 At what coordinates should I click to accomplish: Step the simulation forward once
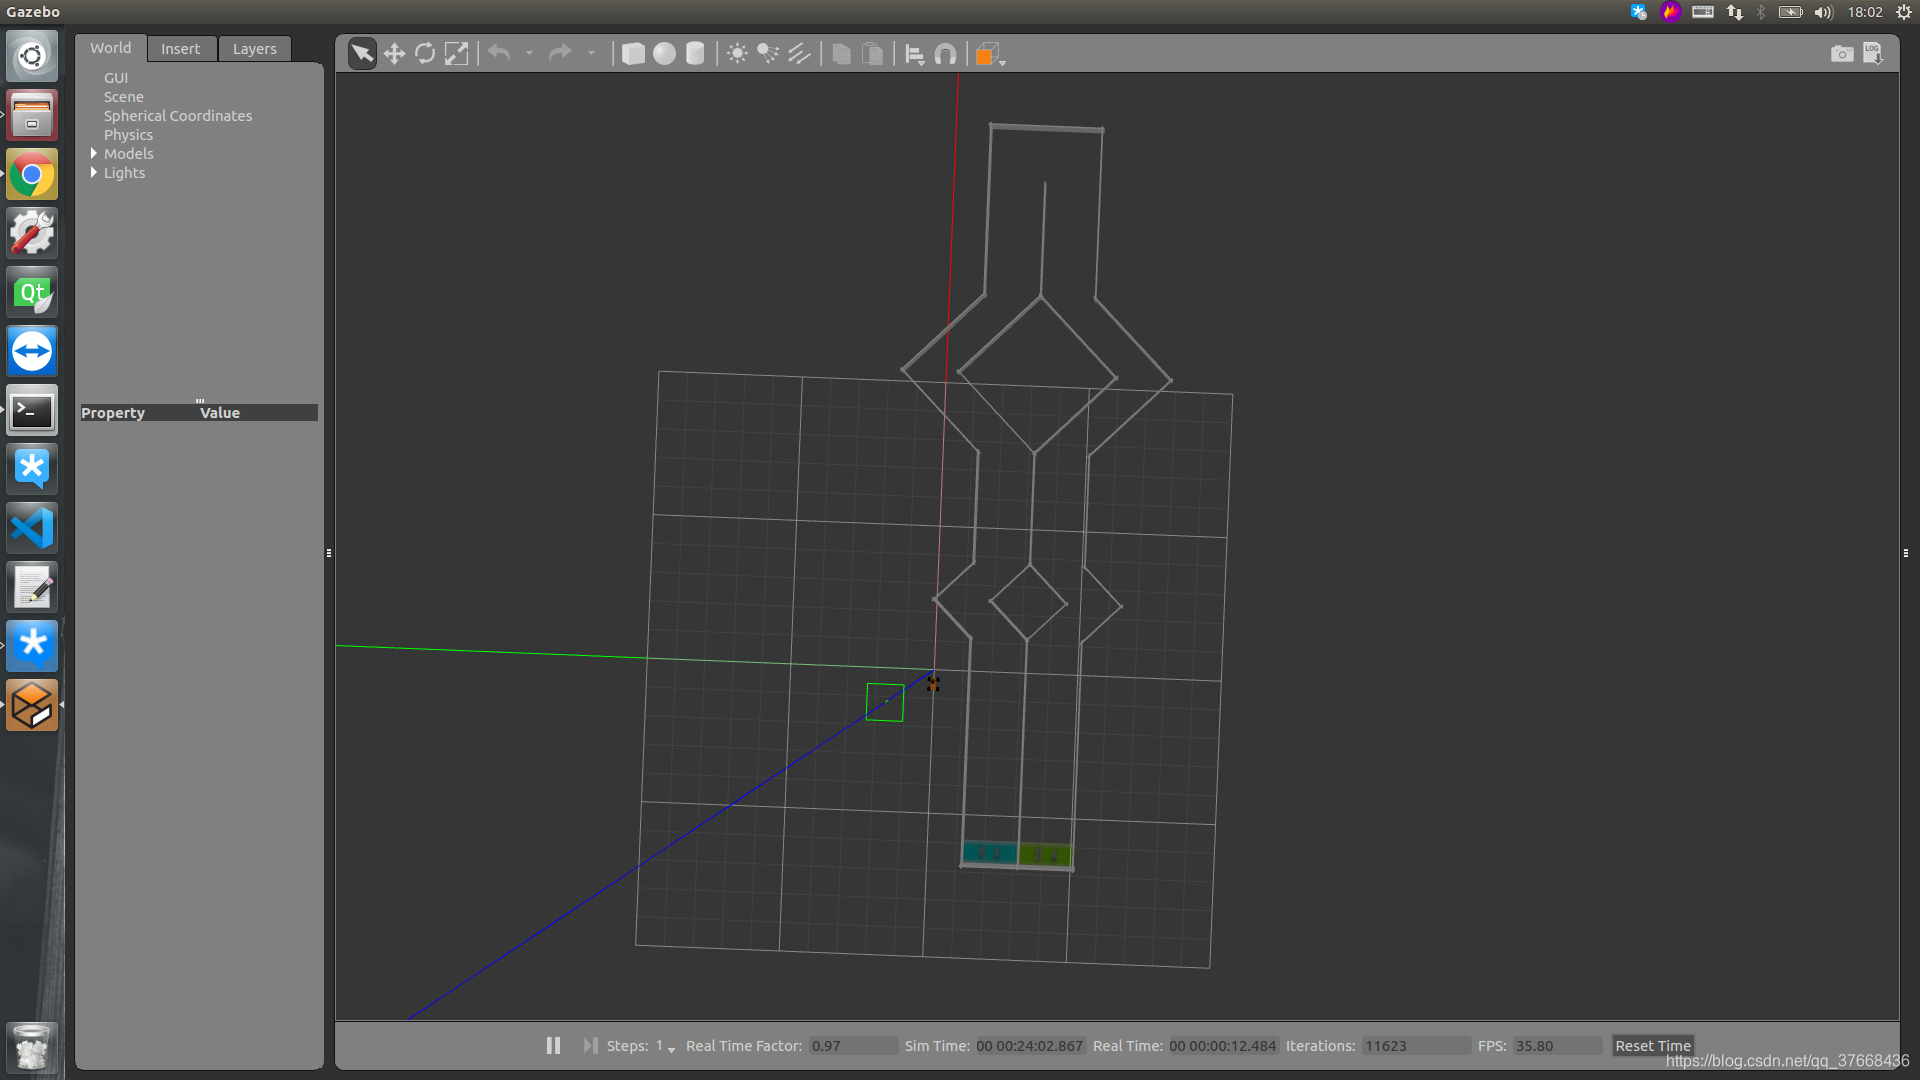coord(590,1045)
